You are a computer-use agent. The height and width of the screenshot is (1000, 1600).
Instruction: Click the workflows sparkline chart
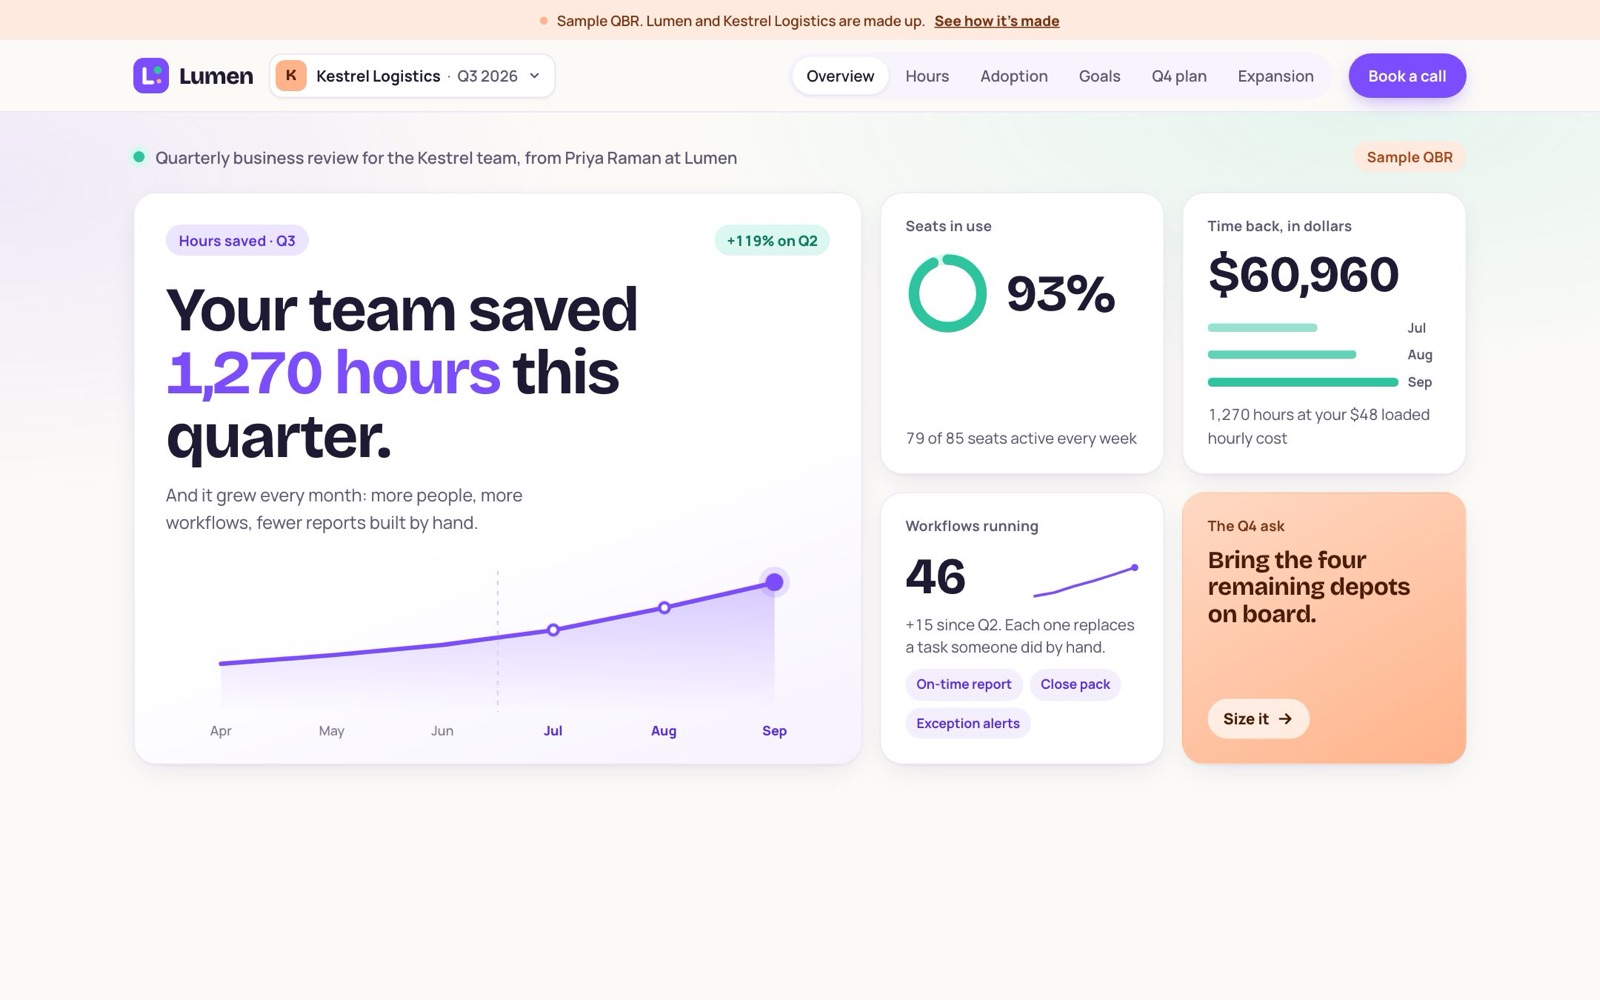pyautogui.click(x=1086, y=581)
